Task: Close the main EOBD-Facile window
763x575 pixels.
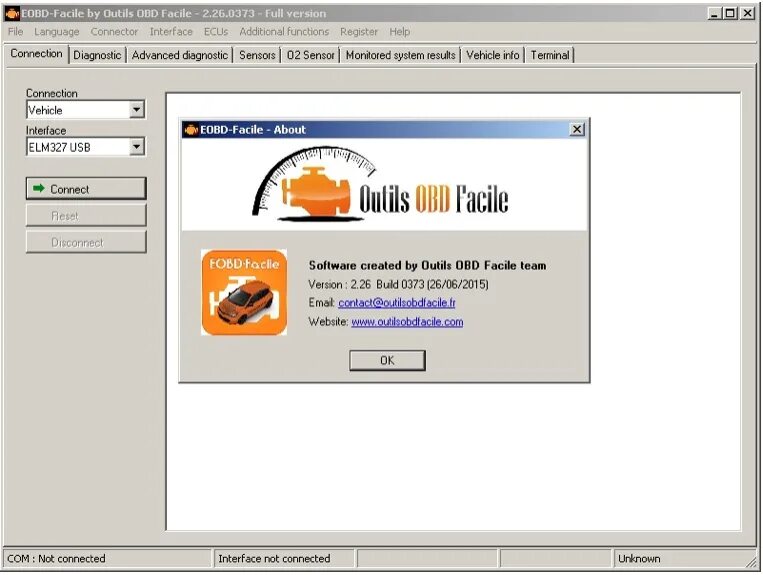Action: [x=747, y=14]
